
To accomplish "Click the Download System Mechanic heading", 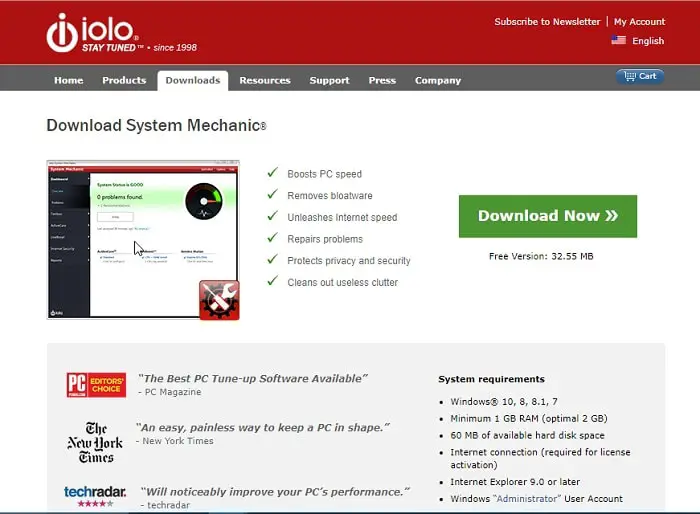I will [x=156, y=125].
